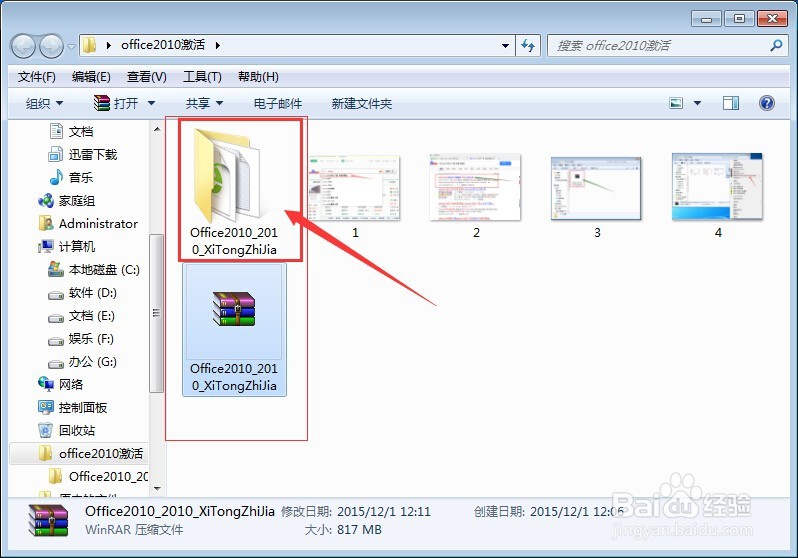
Task: Open the 共享 dropdown
Action: click(x=204, y=103)
